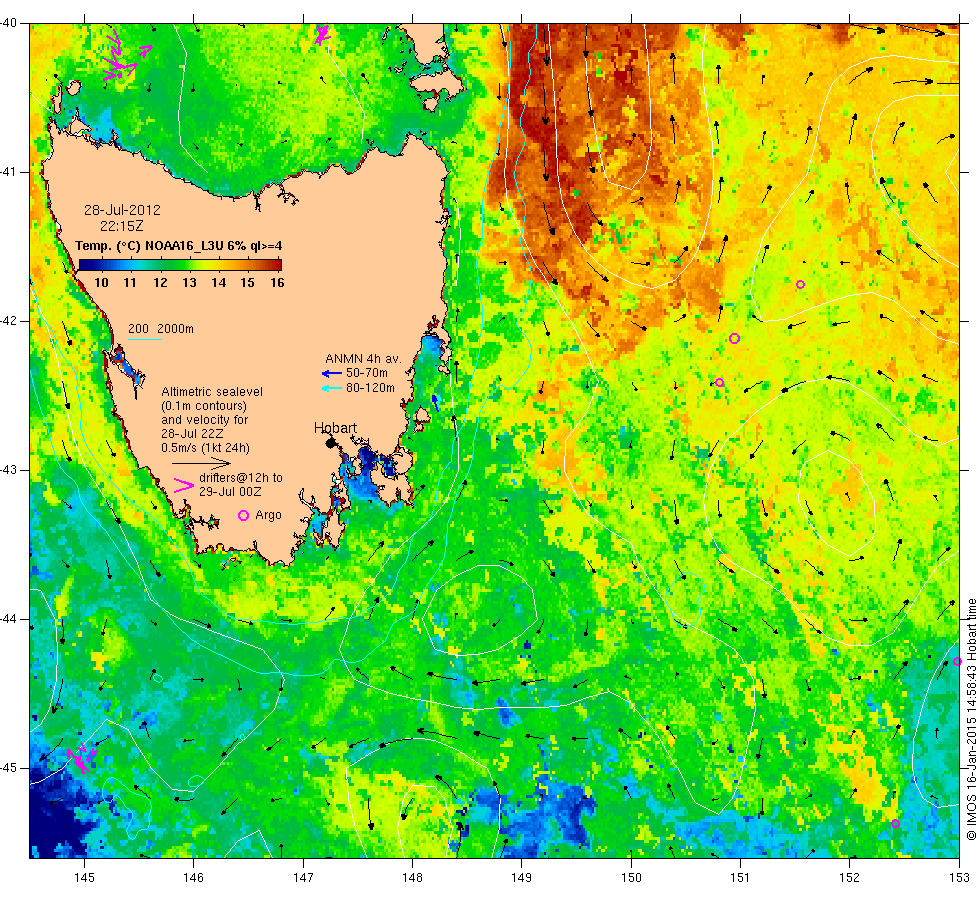
Task: Click the '200 2000m' depth contour label
Action: 161,329
